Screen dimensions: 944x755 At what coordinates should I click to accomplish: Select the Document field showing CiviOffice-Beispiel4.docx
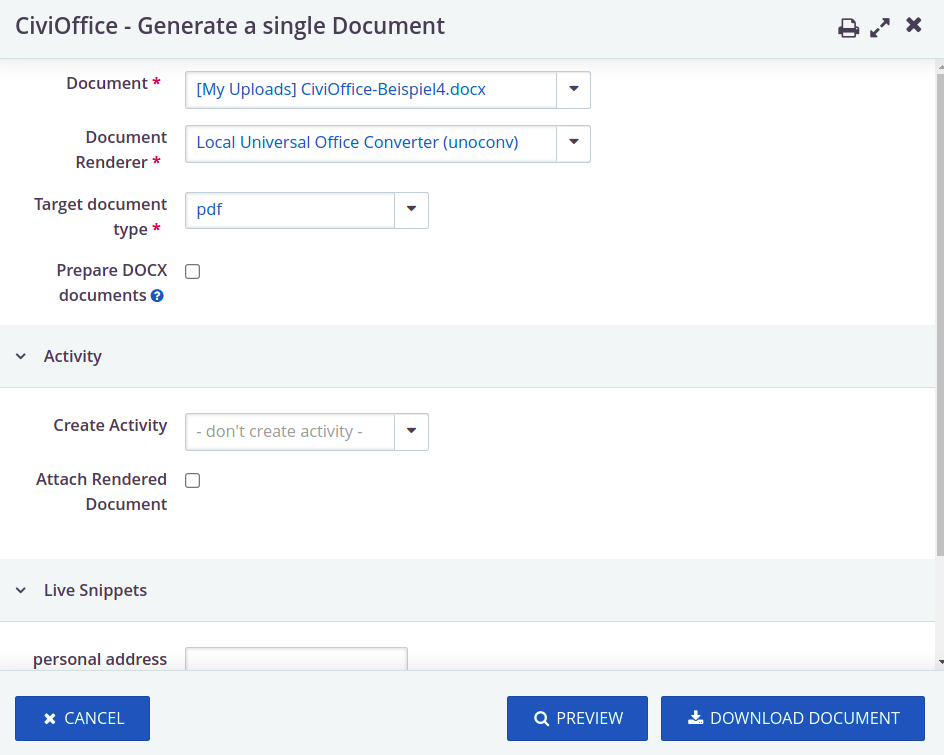(371, 90)
